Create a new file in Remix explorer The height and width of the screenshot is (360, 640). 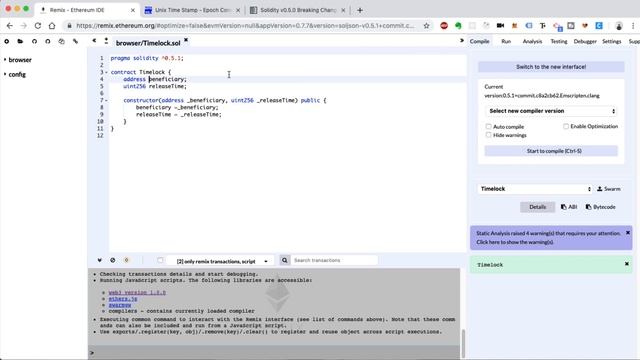click(x=7, y=41)
